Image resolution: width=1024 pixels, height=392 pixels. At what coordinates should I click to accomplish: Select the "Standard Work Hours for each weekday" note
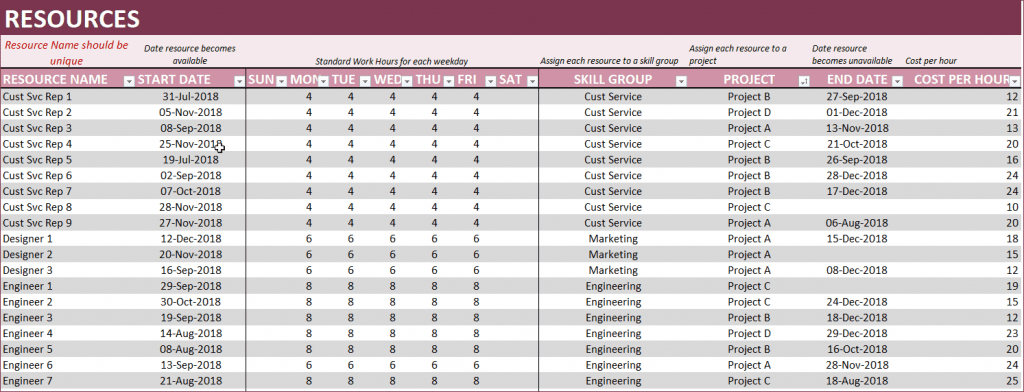pos(392,61)
